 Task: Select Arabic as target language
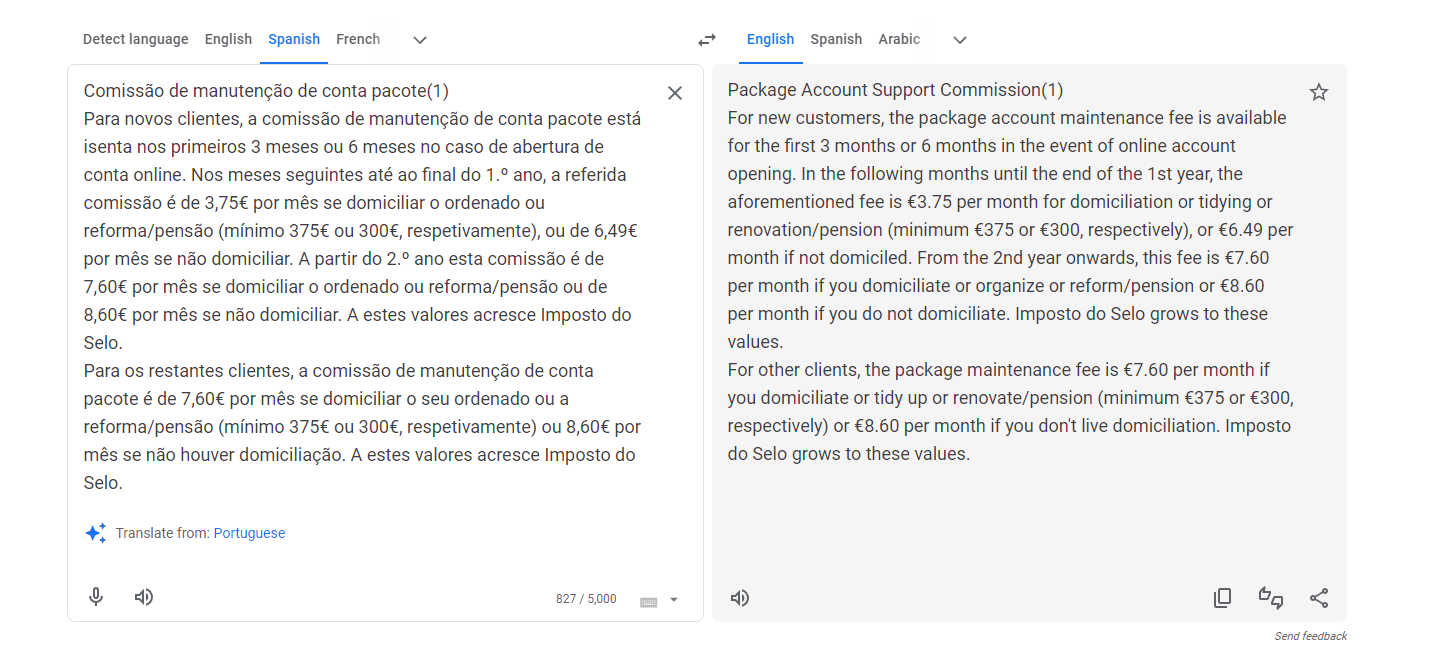(899, 39)
